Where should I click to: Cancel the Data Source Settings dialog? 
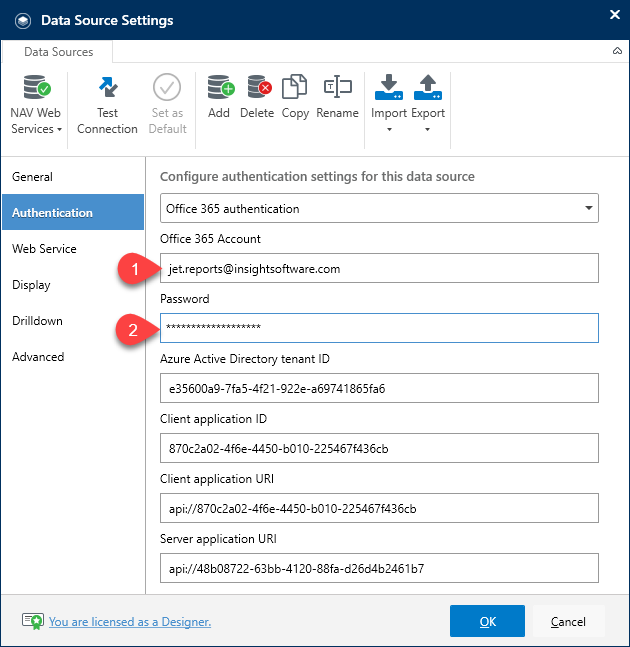(x=569, y=621)
